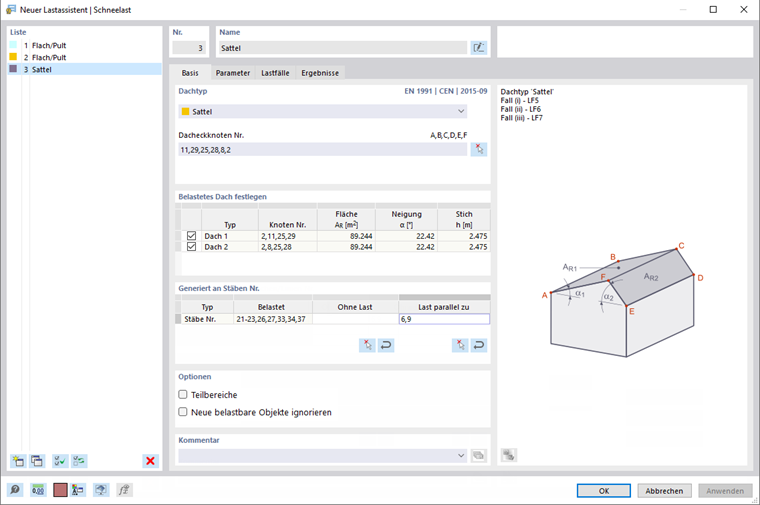
Task: Click the graphic settings icon under roof diagram
Action: 508,455
